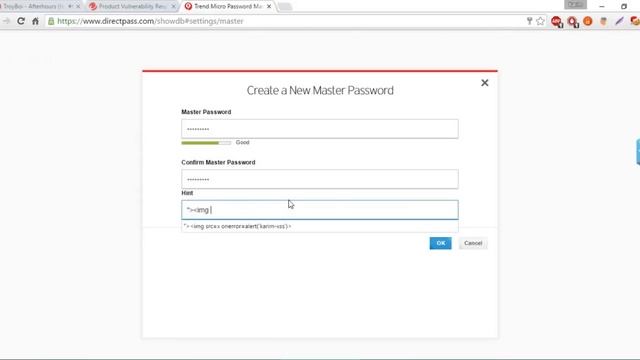Minimize the browser window
640x360 pixels.
click(x=602, y=7)
